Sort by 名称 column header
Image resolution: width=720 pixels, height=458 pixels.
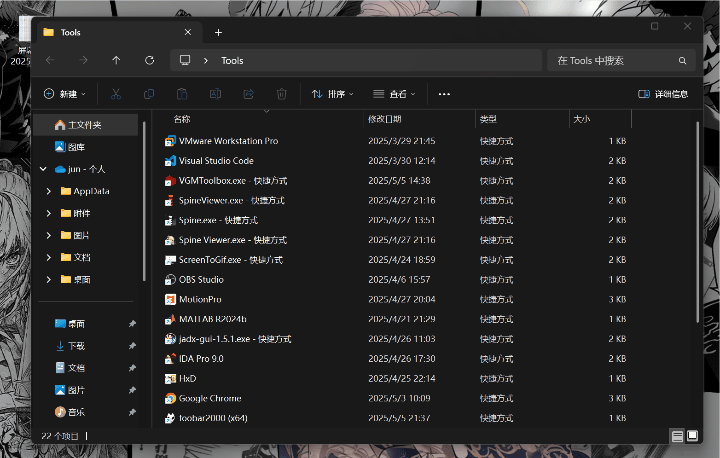(x=182, y=119)
